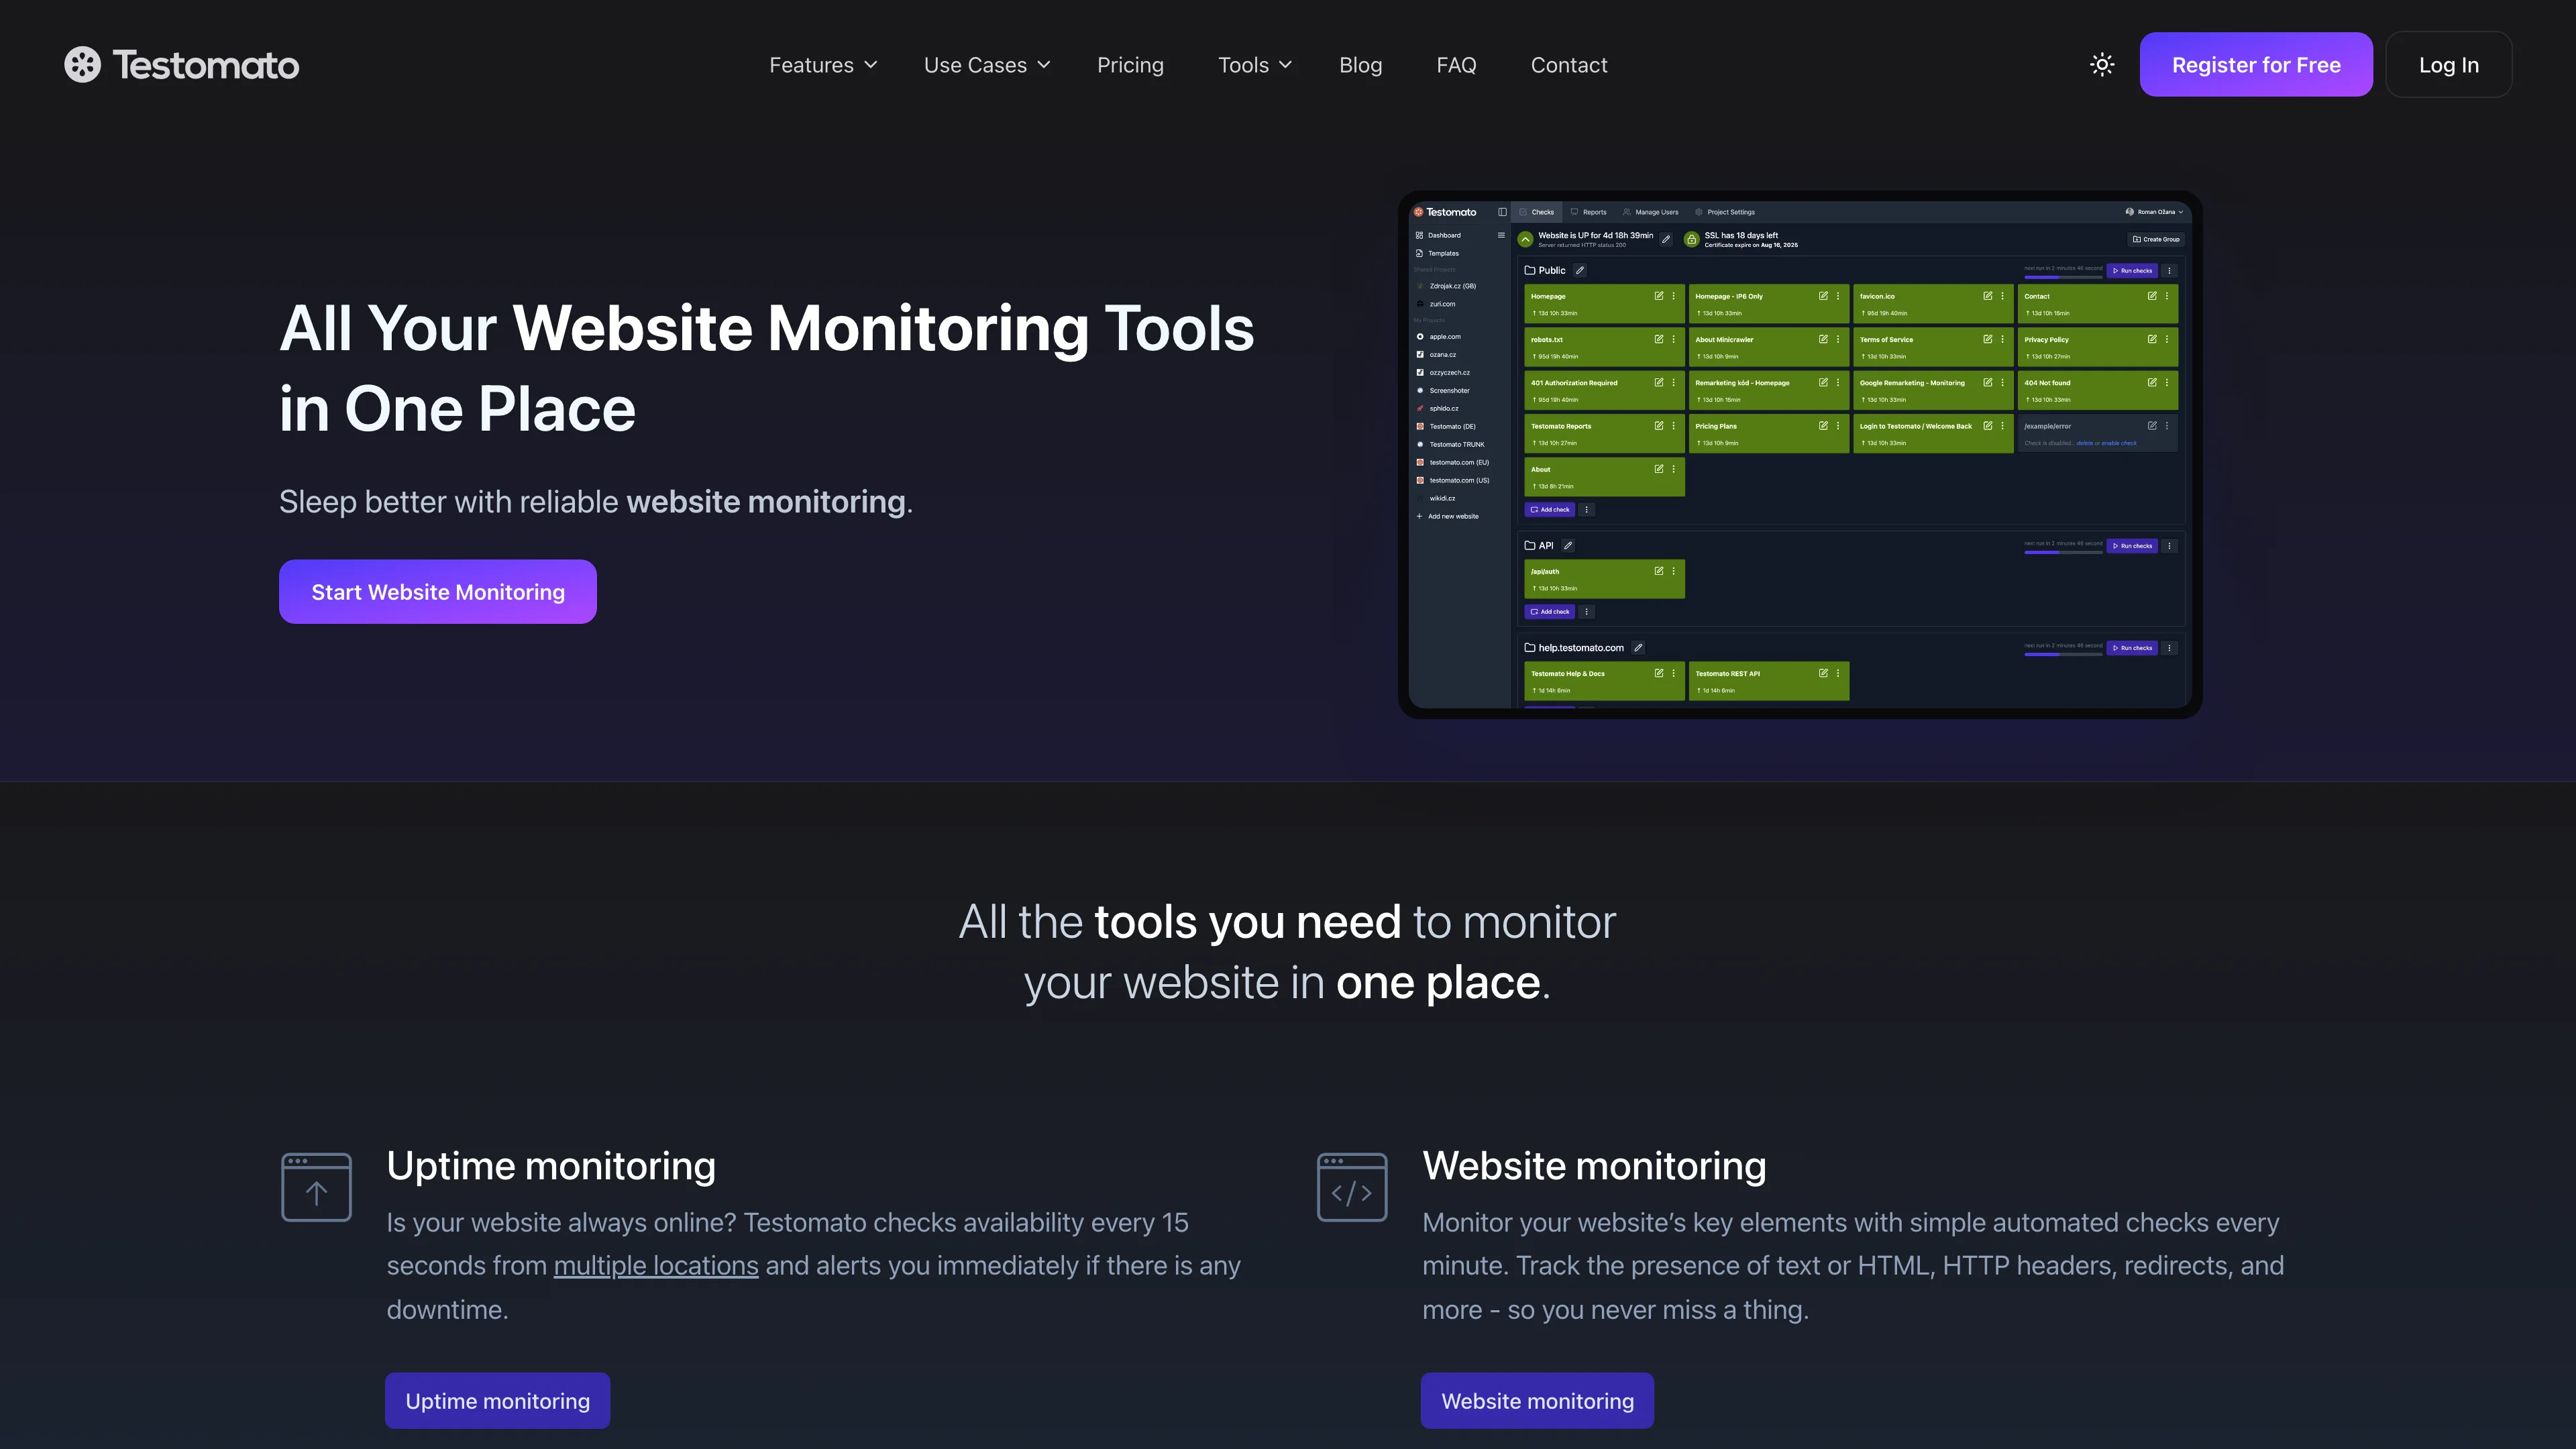This screenshot has width=2576, height=1449.
Task: Open the Pricing page from the navbar
Action: click(1130, 64)
